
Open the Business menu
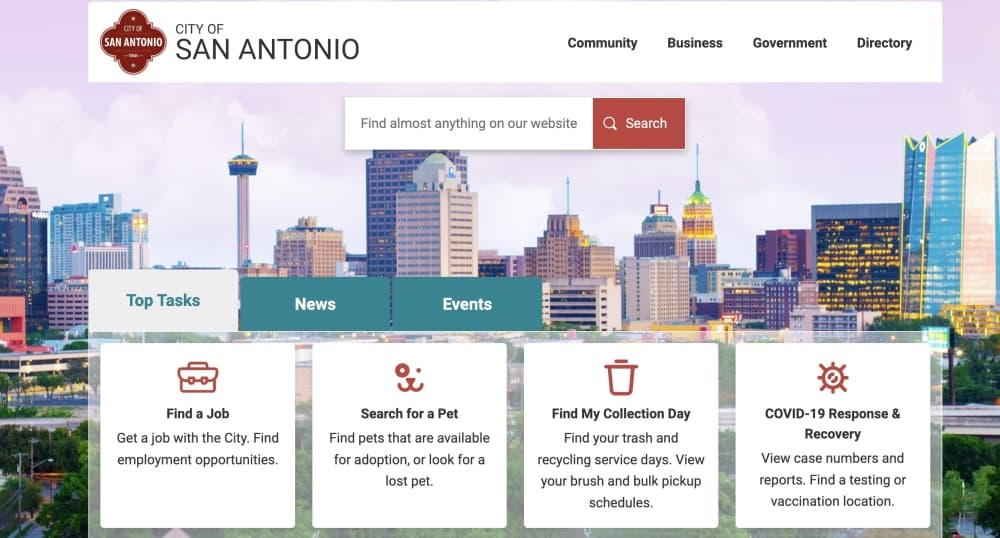(695, 43)
